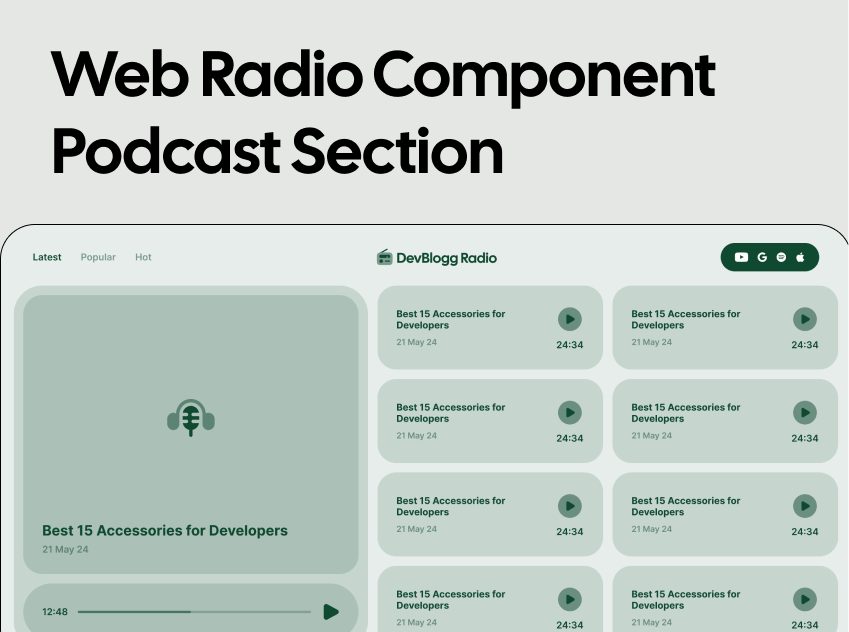Switch to the Popular tab
849x632 pixels.
[x=98, y=257]
